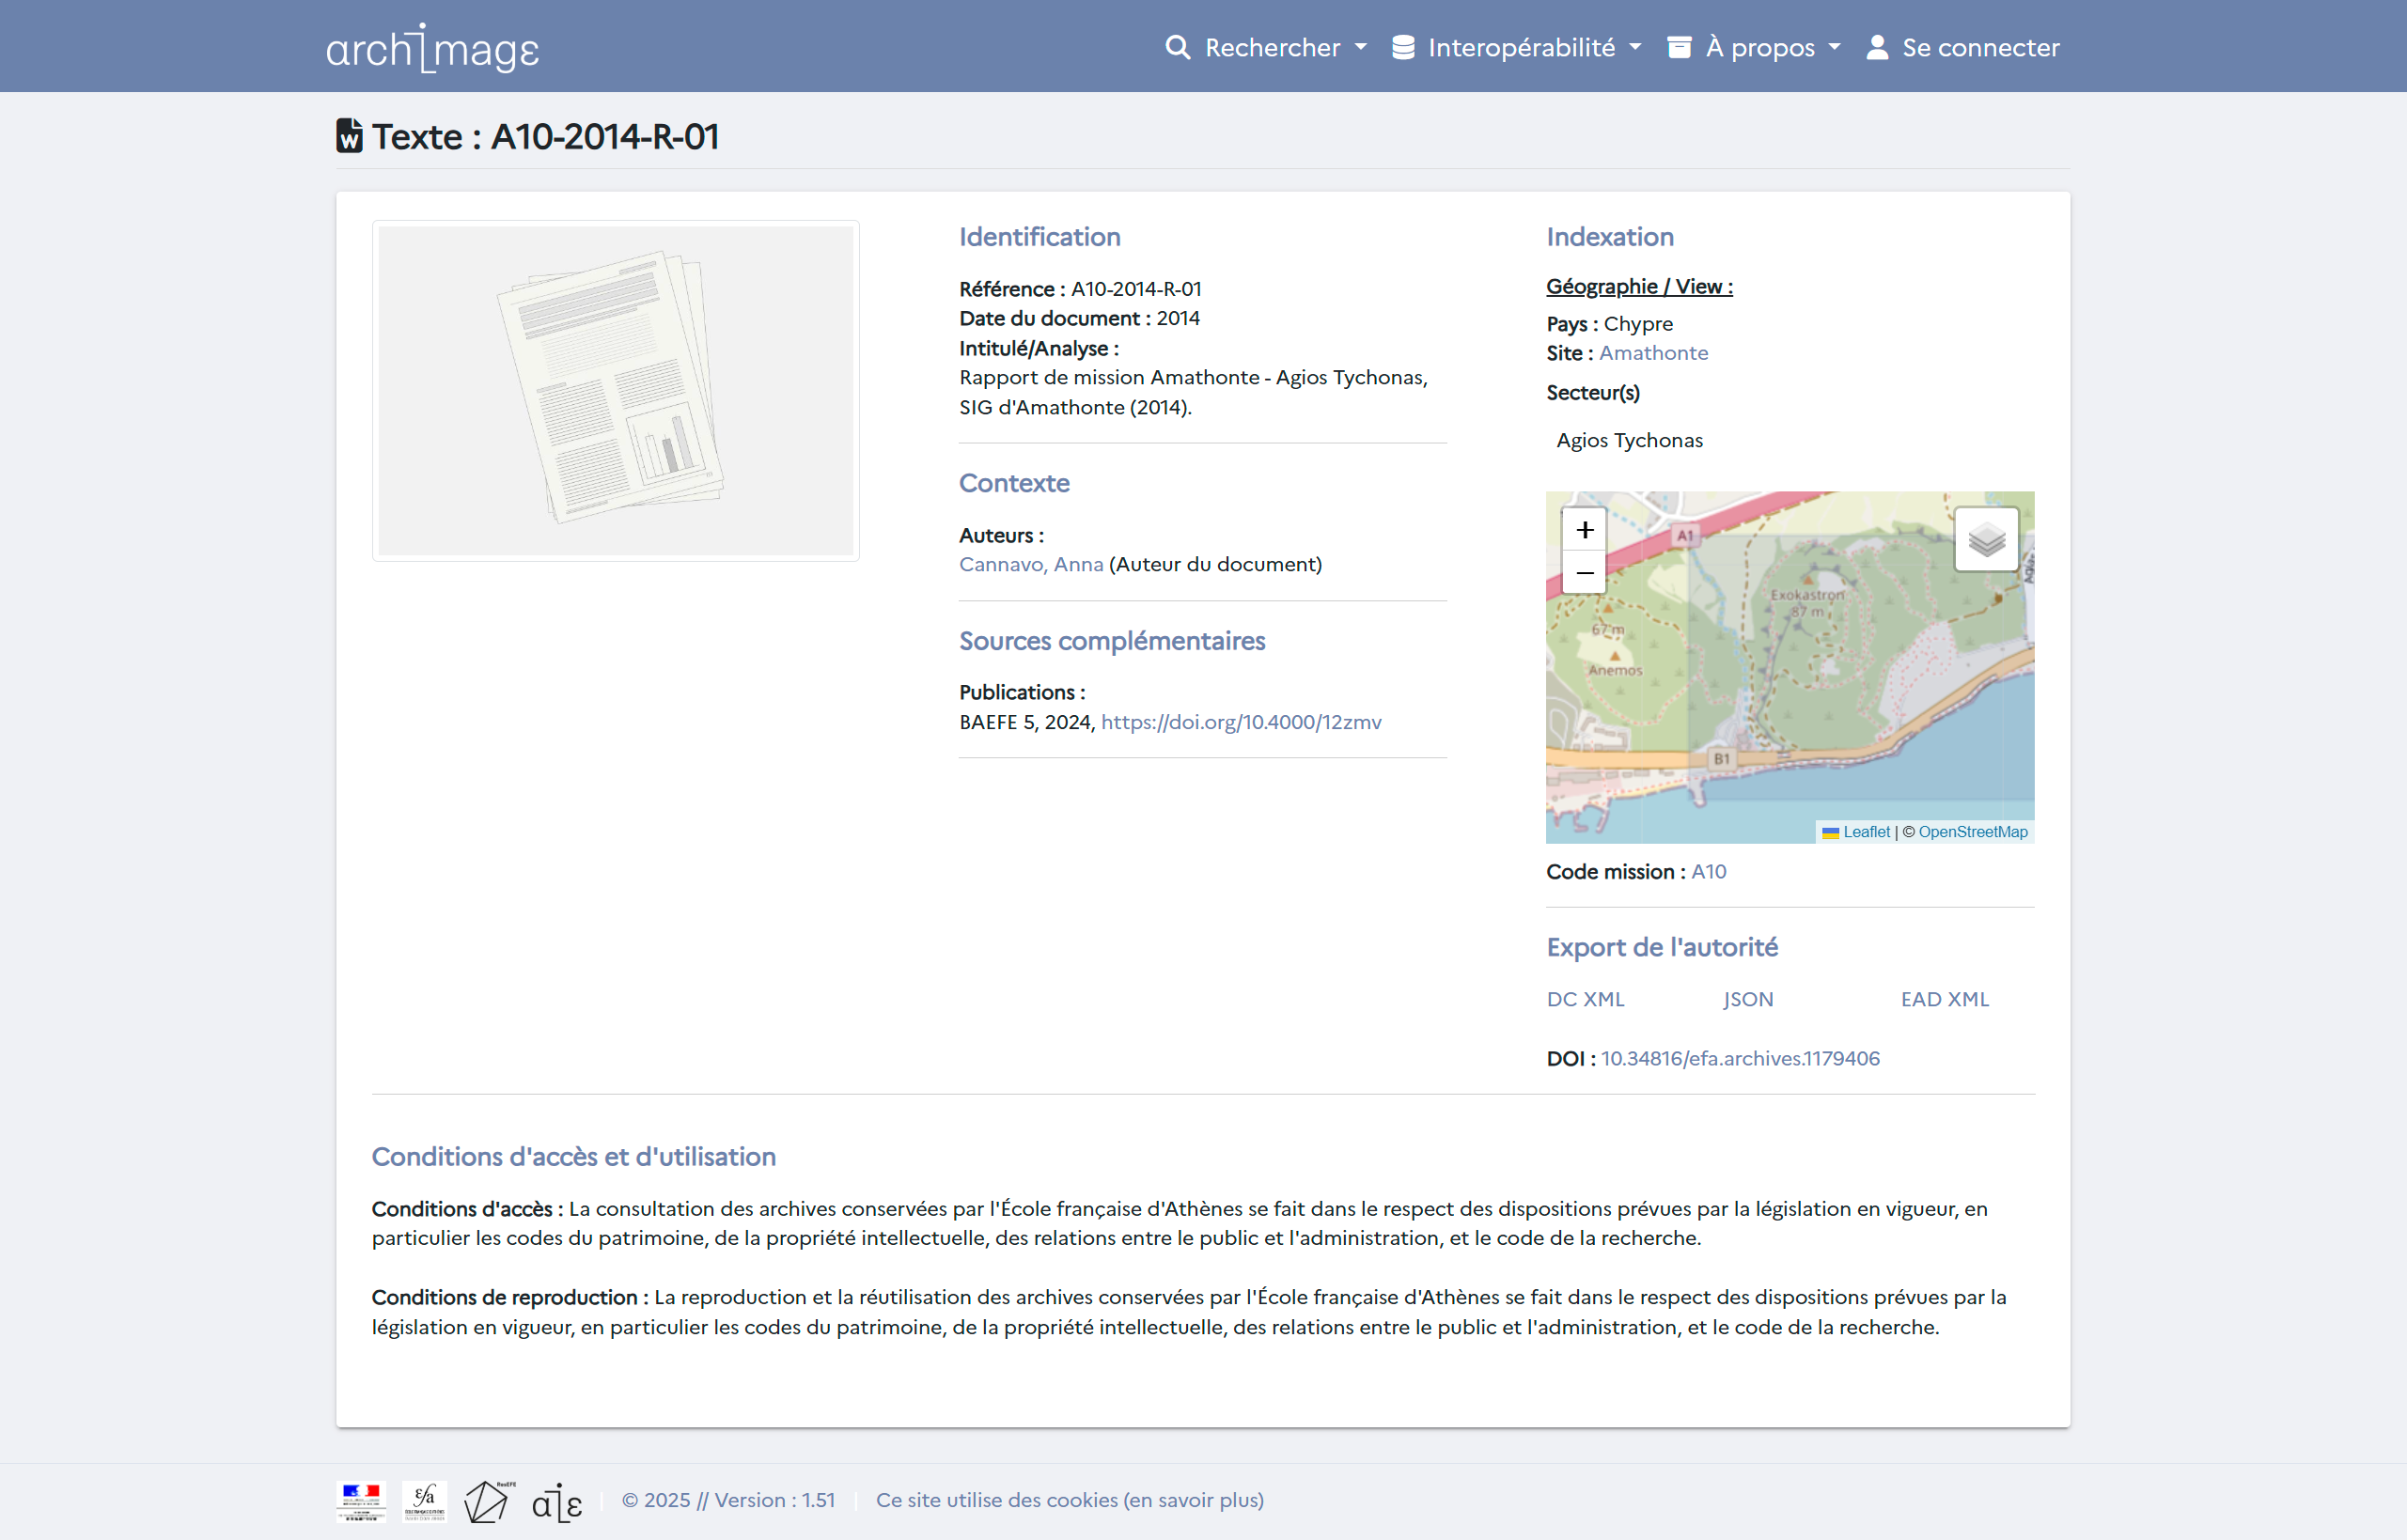The width and height of the screenshot is (2407, 1540).
Task: Open the map layers control
Action: pyautogui.click(x=1986, y=539)
